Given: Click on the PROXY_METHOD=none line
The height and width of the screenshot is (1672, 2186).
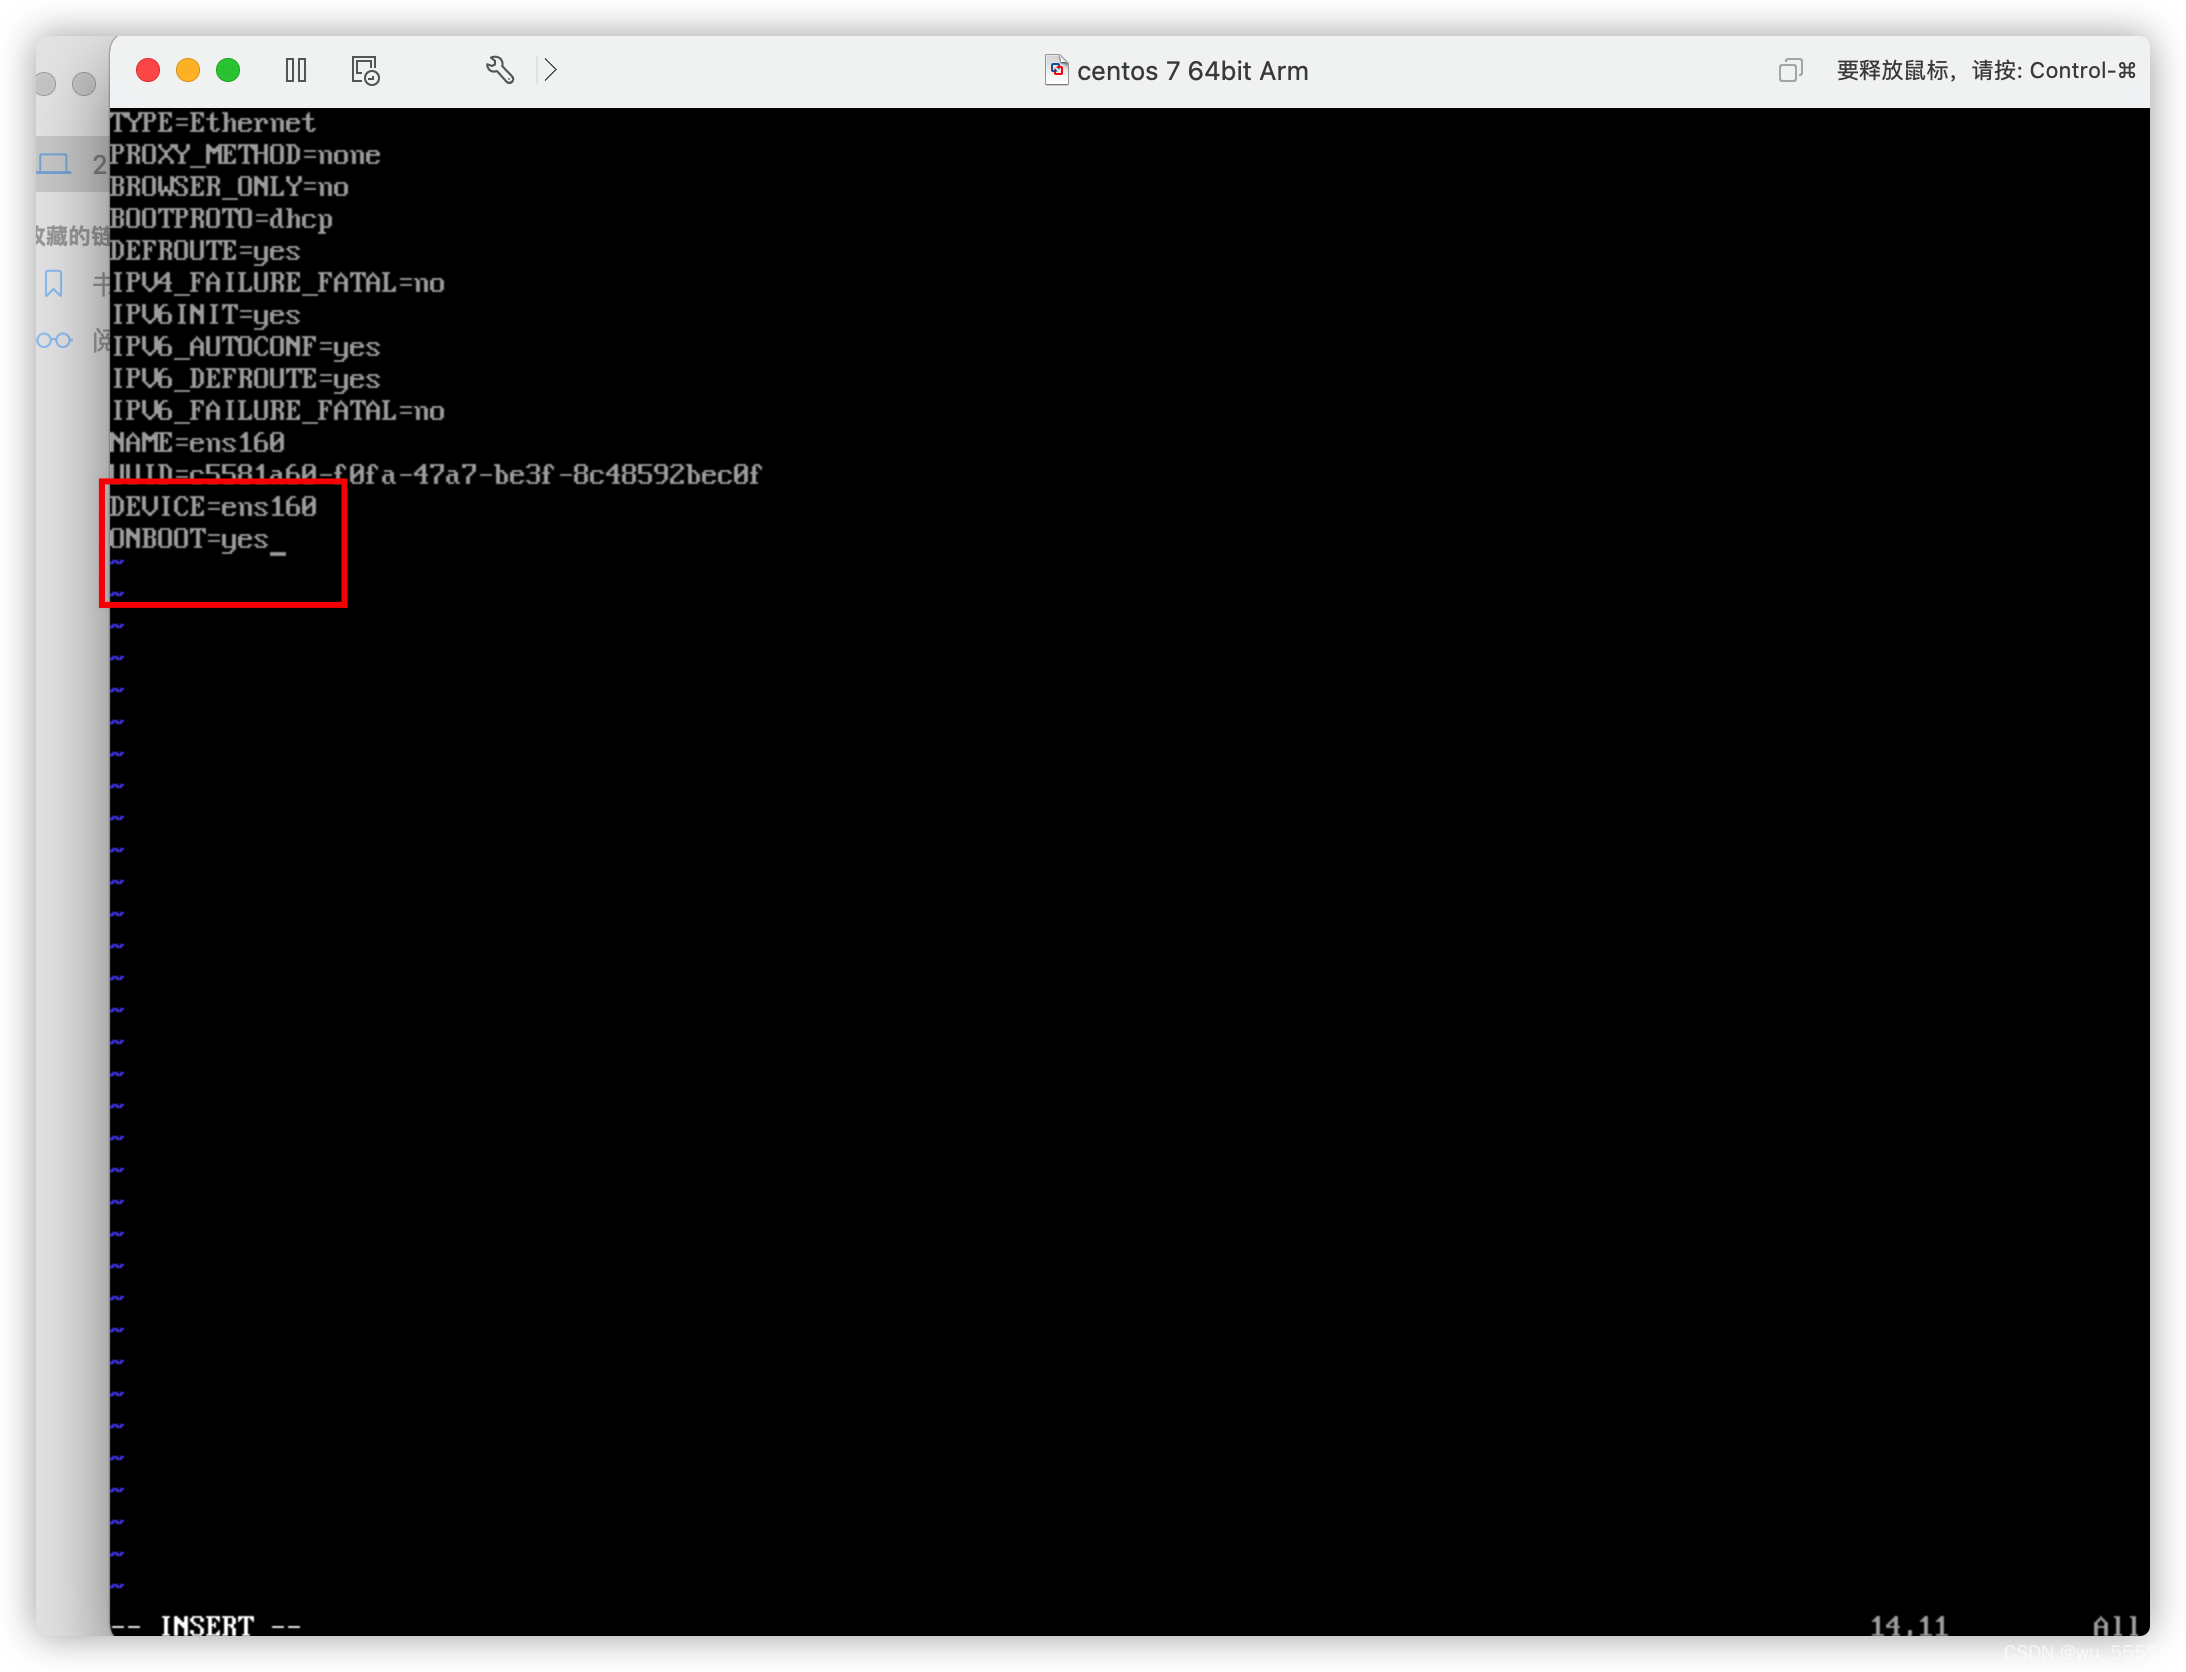Looking at the screenshot, I should coord(245,155).
